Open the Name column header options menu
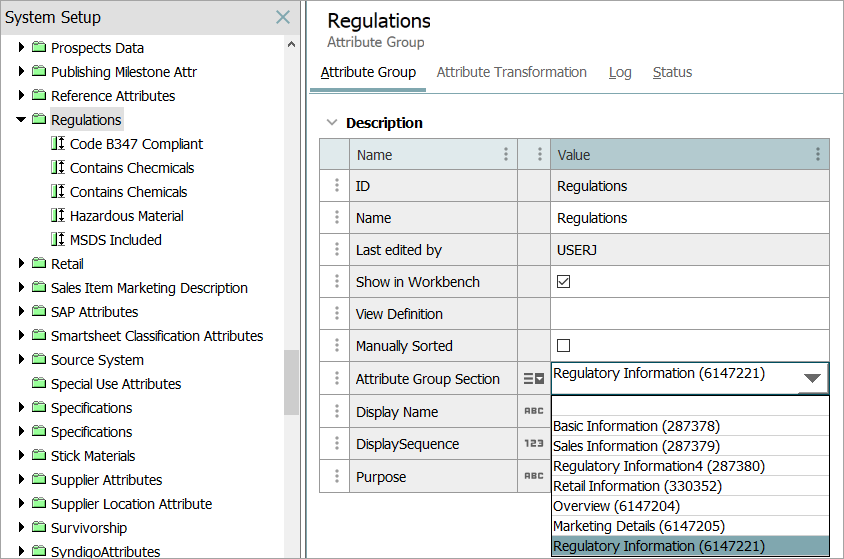Viewport: 844px width, 559px height. click(505, 154)
